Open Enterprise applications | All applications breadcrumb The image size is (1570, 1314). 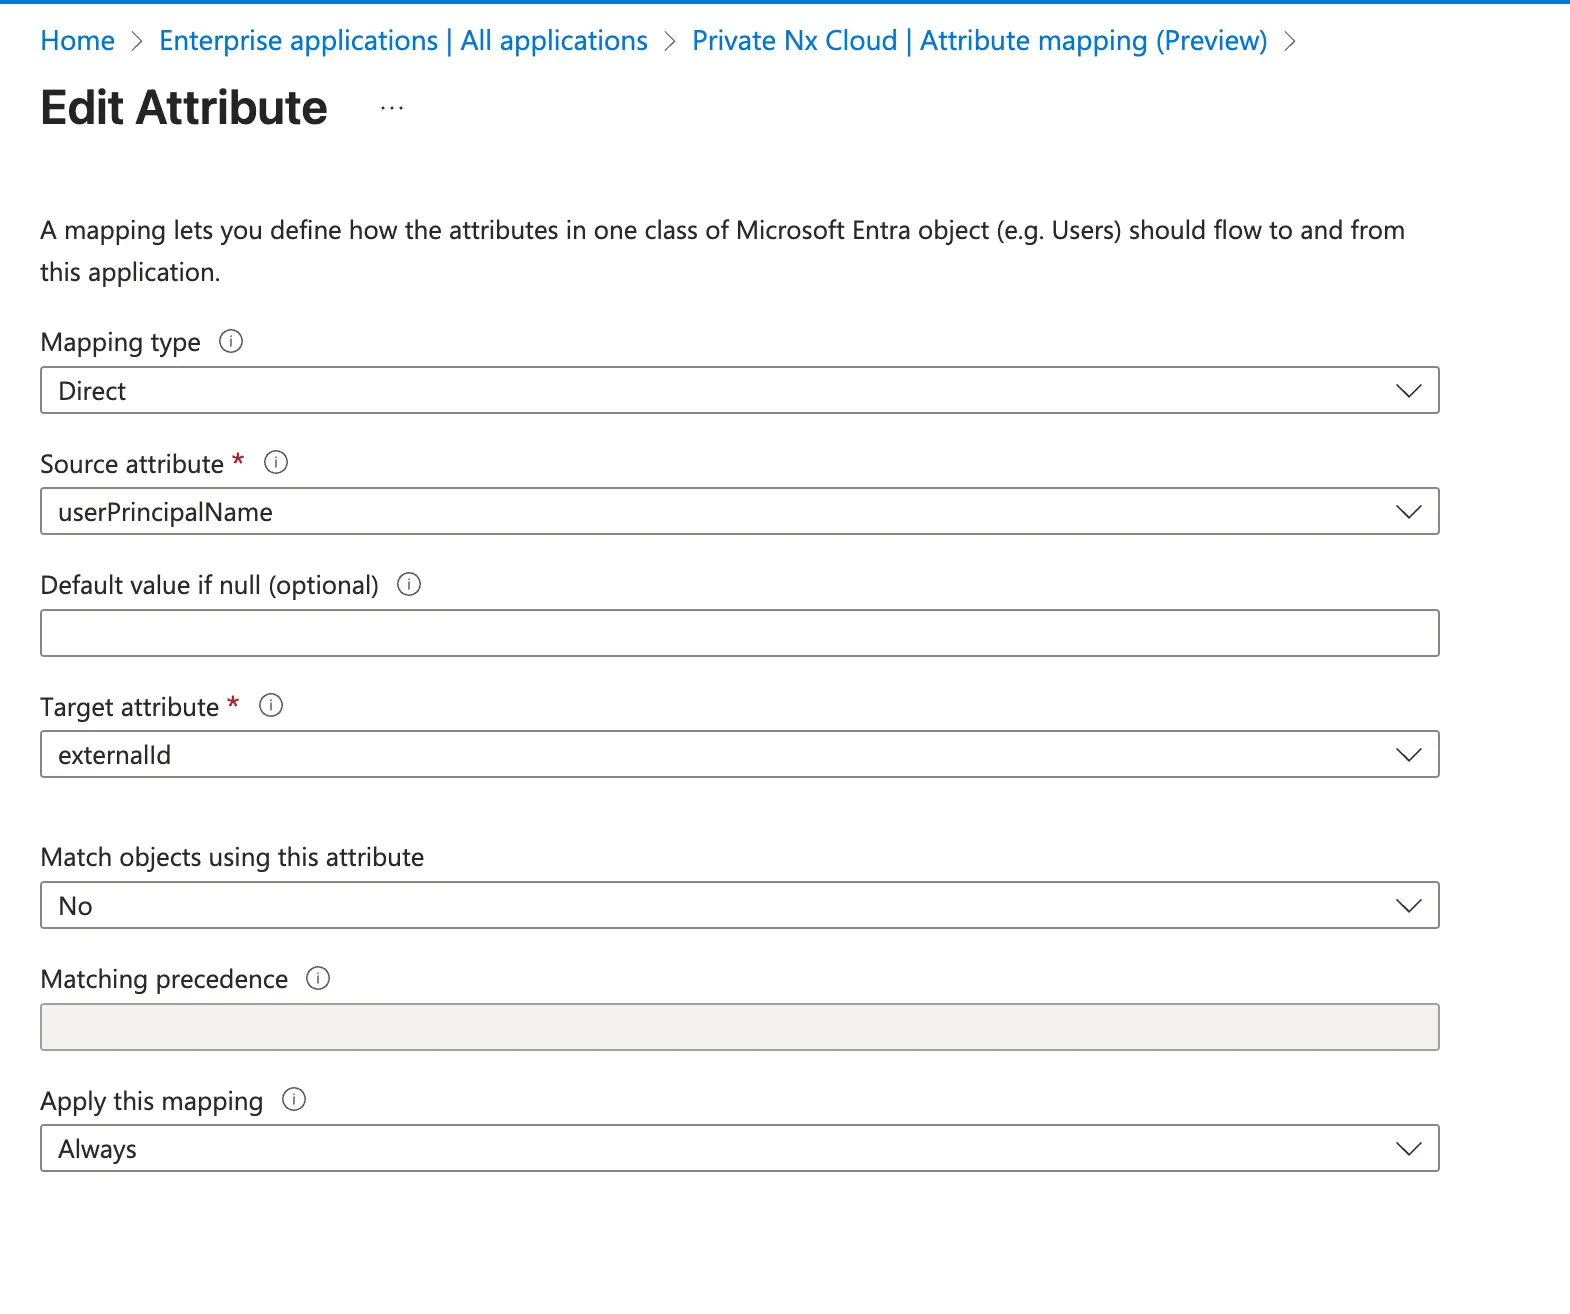[x=403, y=41]
